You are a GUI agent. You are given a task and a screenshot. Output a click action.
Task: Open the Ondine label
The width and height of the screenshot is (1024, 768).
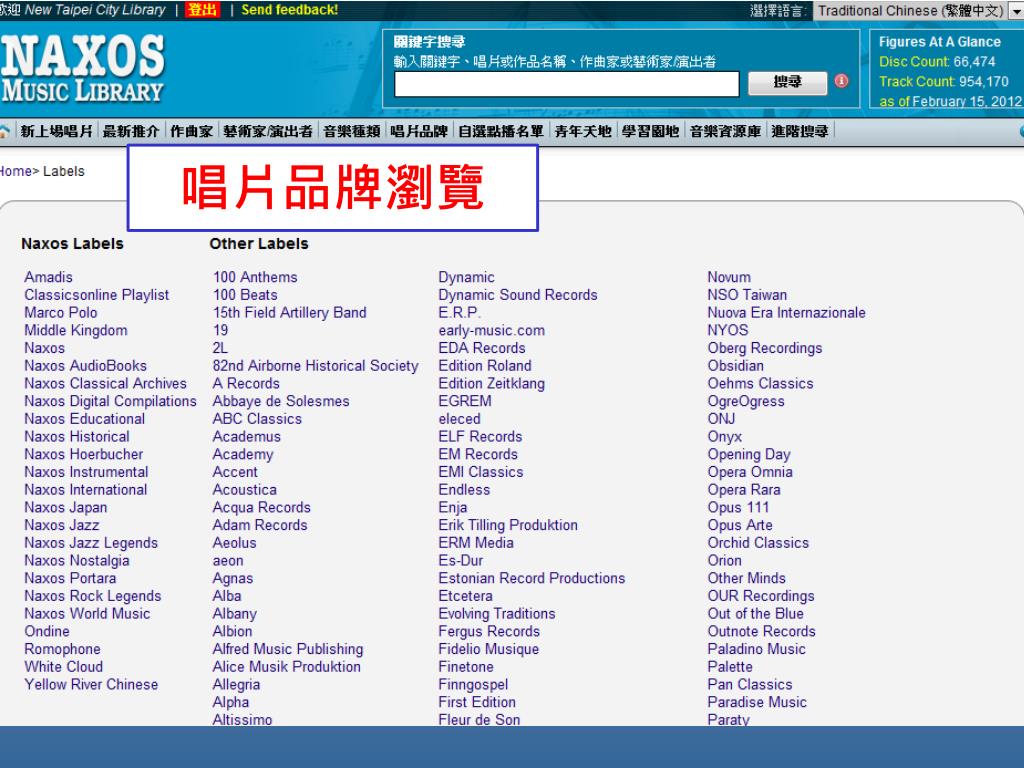[x=47, y=631]
